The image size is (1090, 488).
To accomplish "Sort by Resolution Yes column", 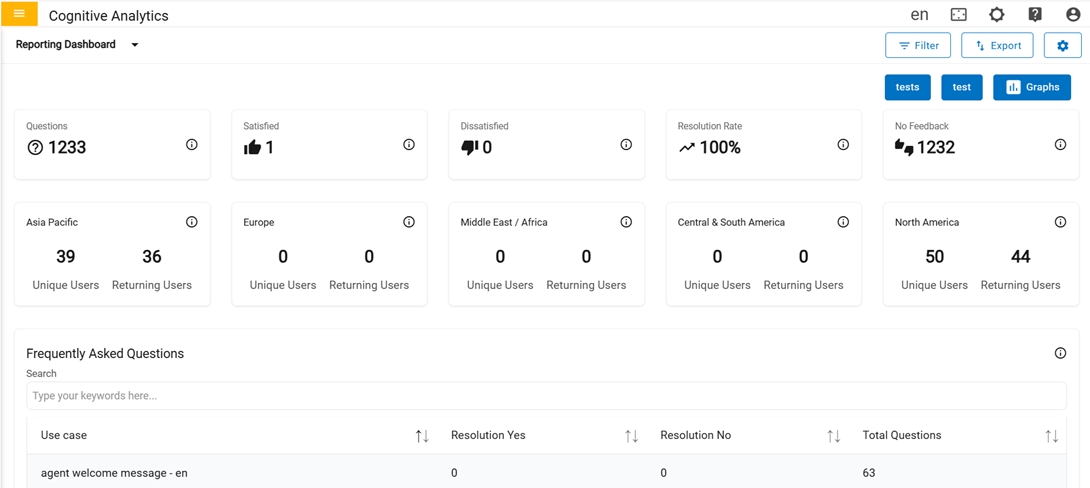I will coord(631,436).
